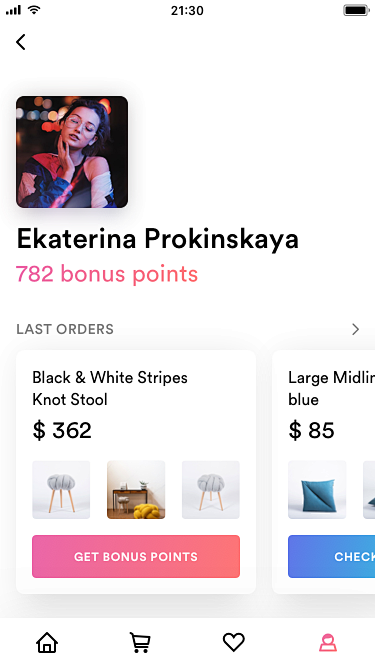Viewport: 375px width, 667px height.
Task: Click the Get Bonus Points button
Action: pyautogui.click(x=136, y=556)
